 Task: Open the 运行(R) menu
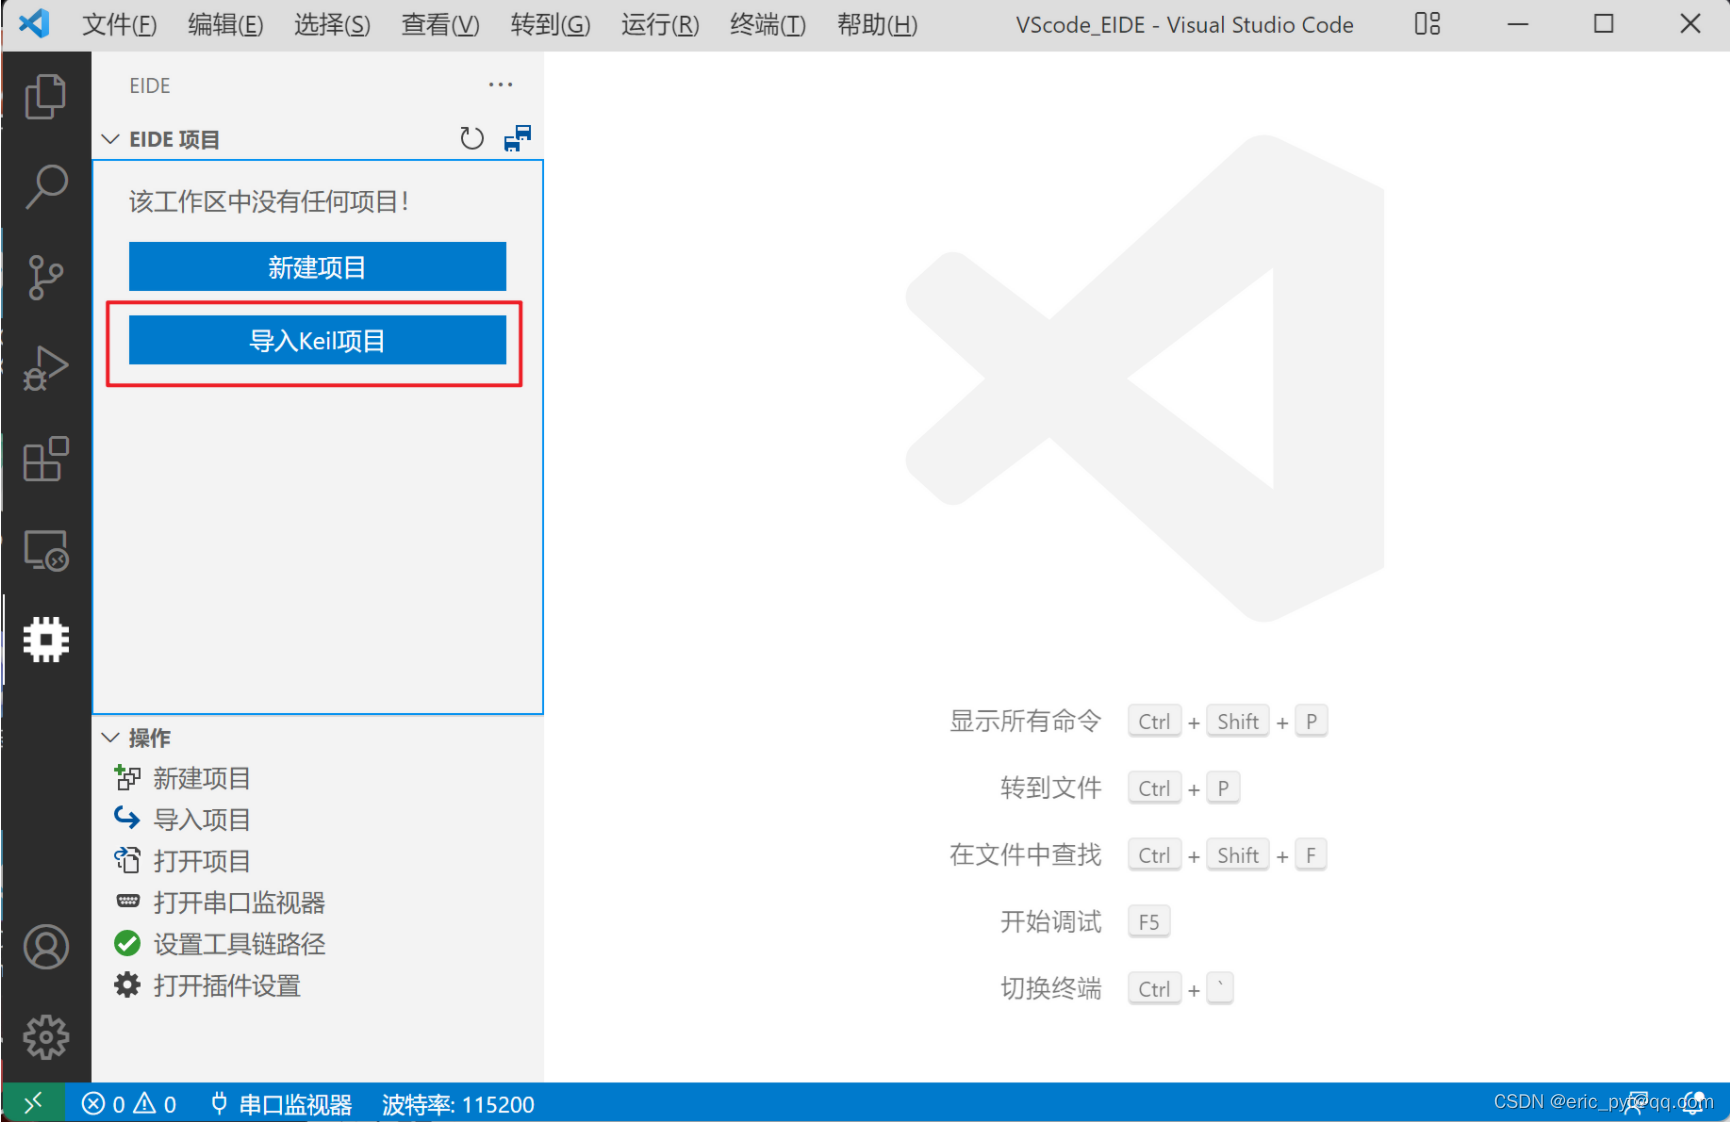(x=660, y=25)
